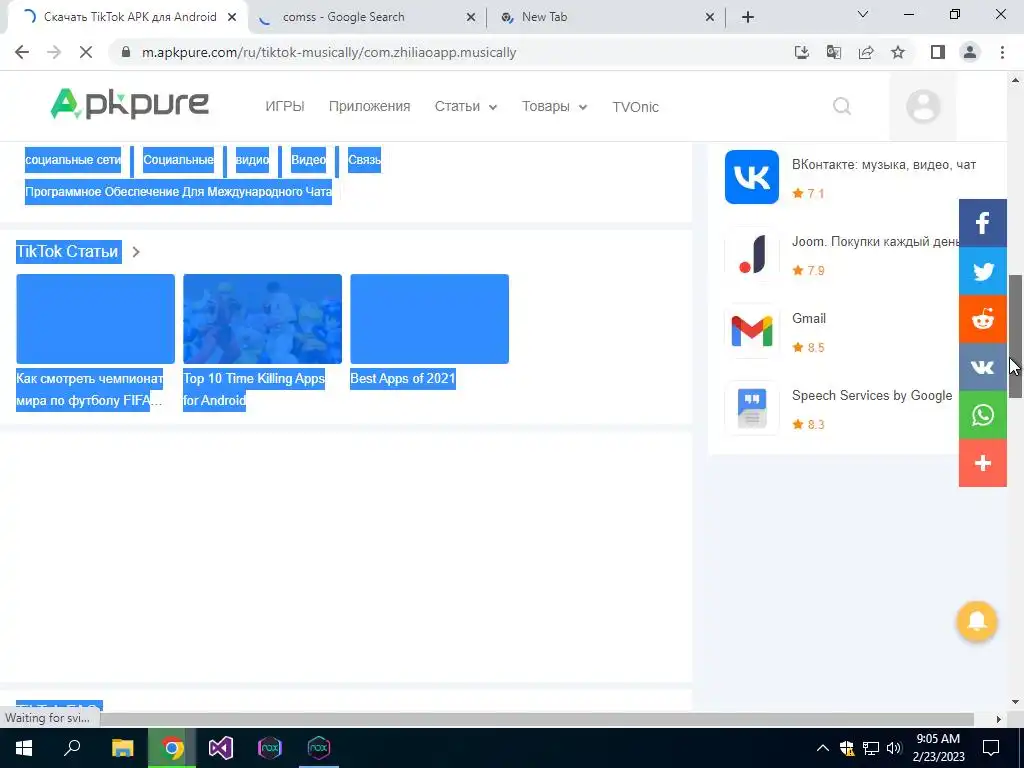The height and width of the screenshot is (768, 1024).
Task: Open taskbar search magnifier
Action: coord(72,748)
